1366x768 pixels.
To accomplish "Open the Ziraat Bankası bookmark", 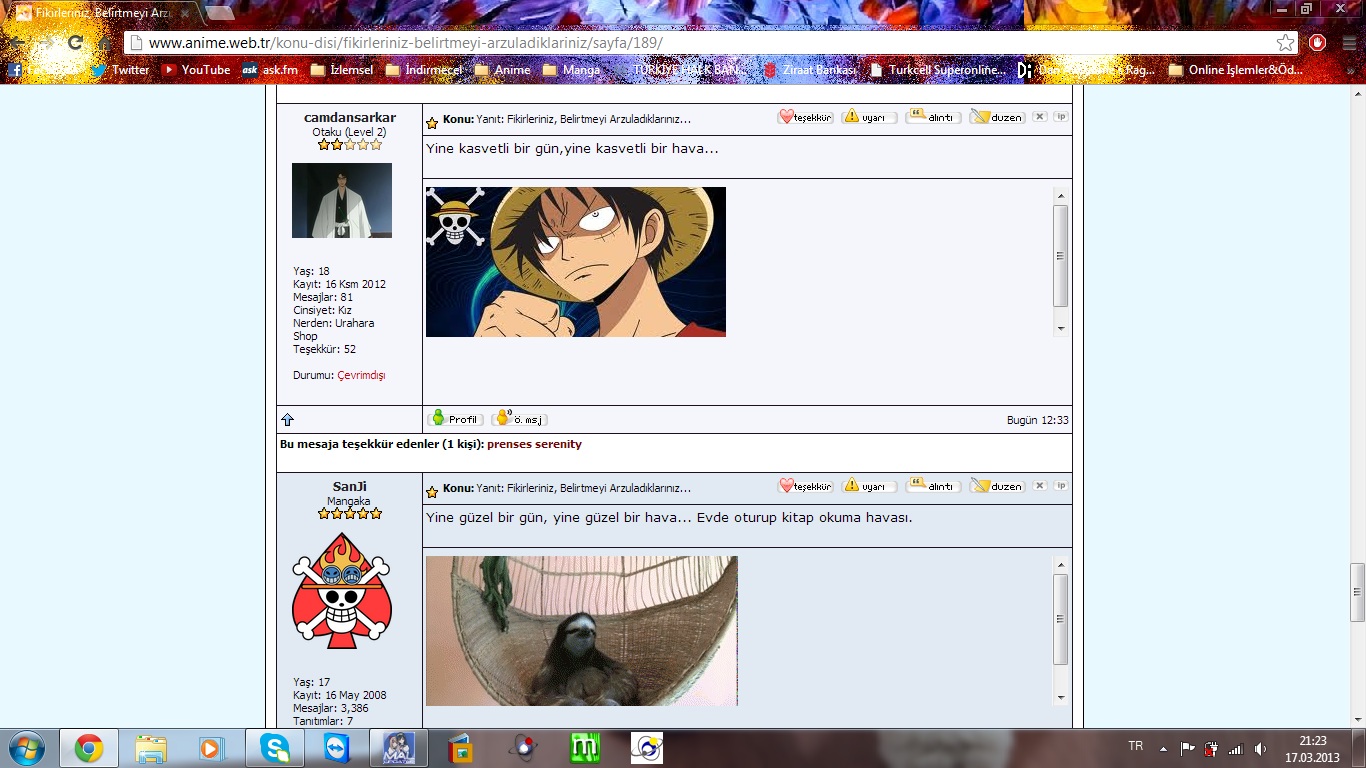I will pos(810,70).
